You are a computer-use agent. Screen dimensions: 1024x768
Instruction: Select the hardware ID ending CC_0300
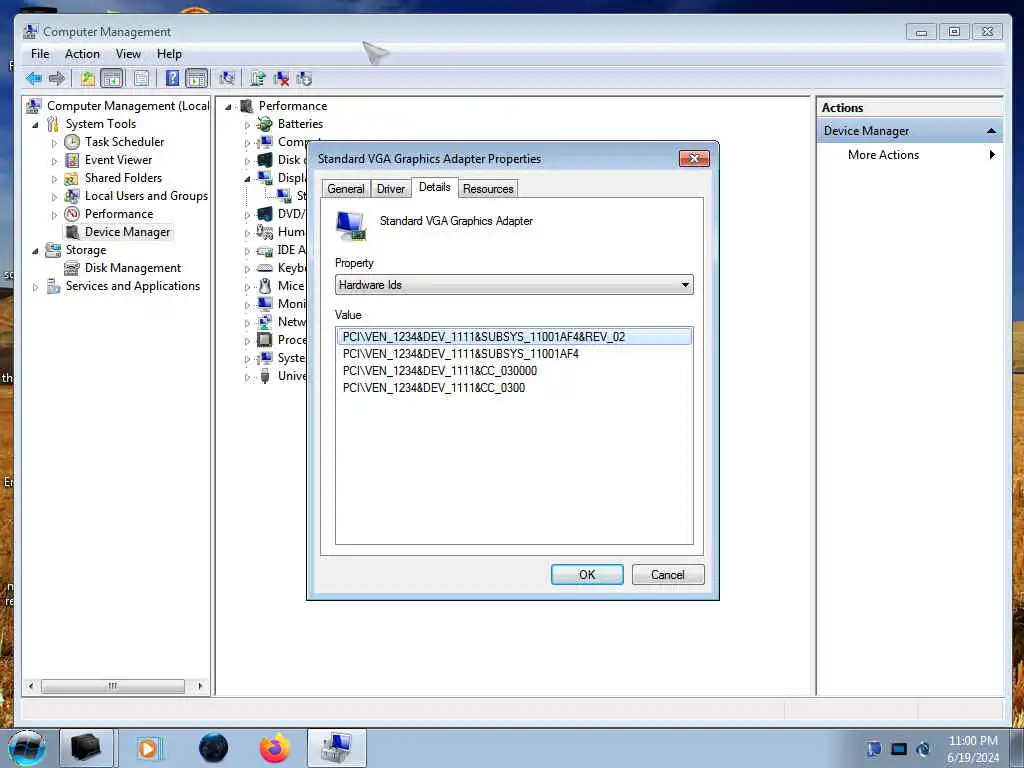[434, 388]
